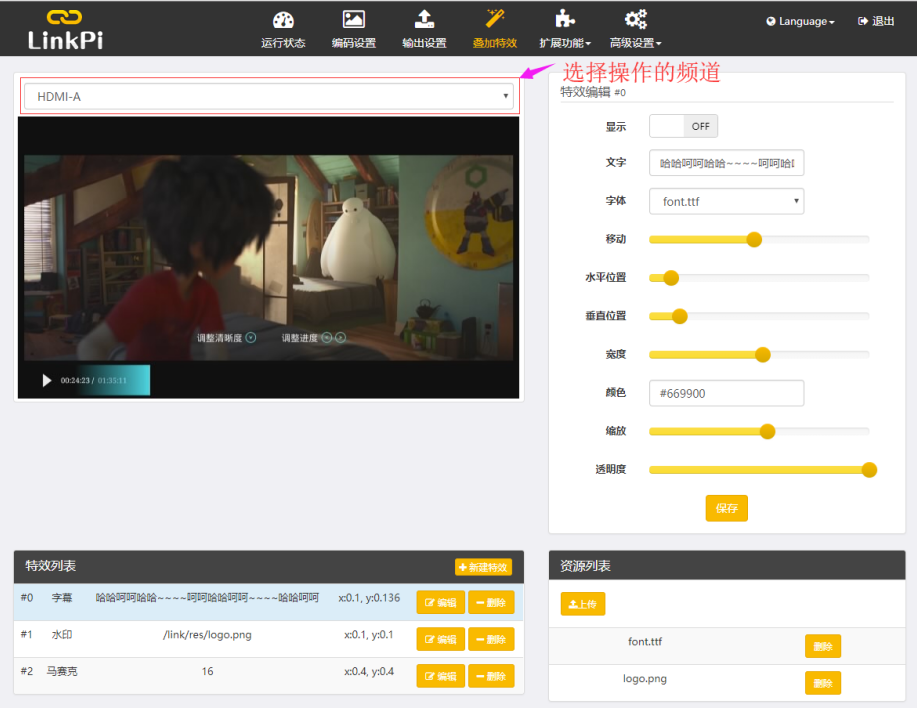Click the 马赛克 effect name
This screenshot has width=917, height=712.
pyautogui.click(x=62, y=672)
